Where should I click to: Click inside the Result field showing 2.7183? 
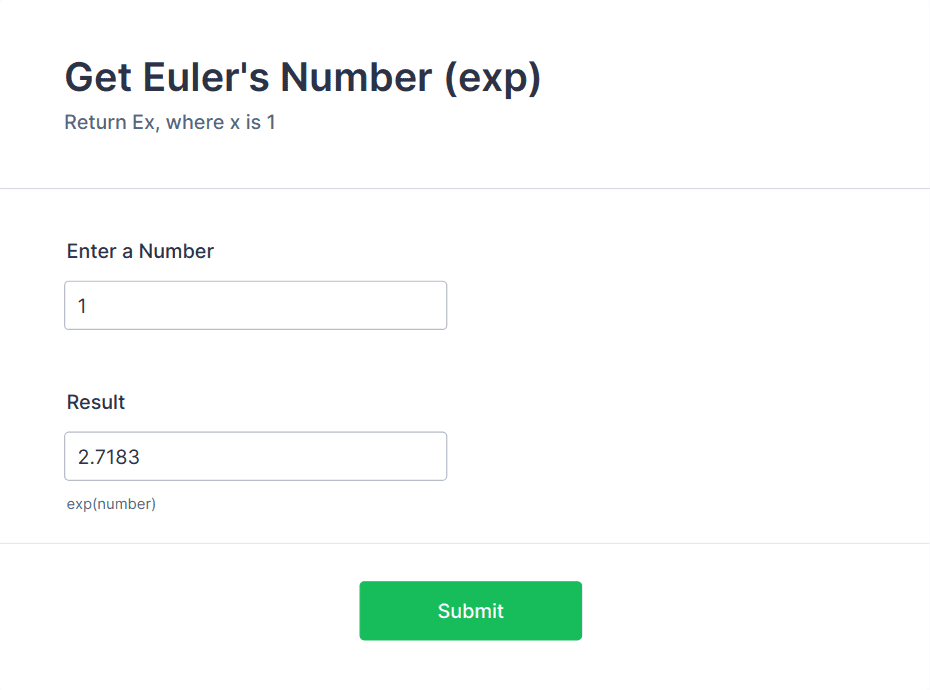tap(255, 455)
